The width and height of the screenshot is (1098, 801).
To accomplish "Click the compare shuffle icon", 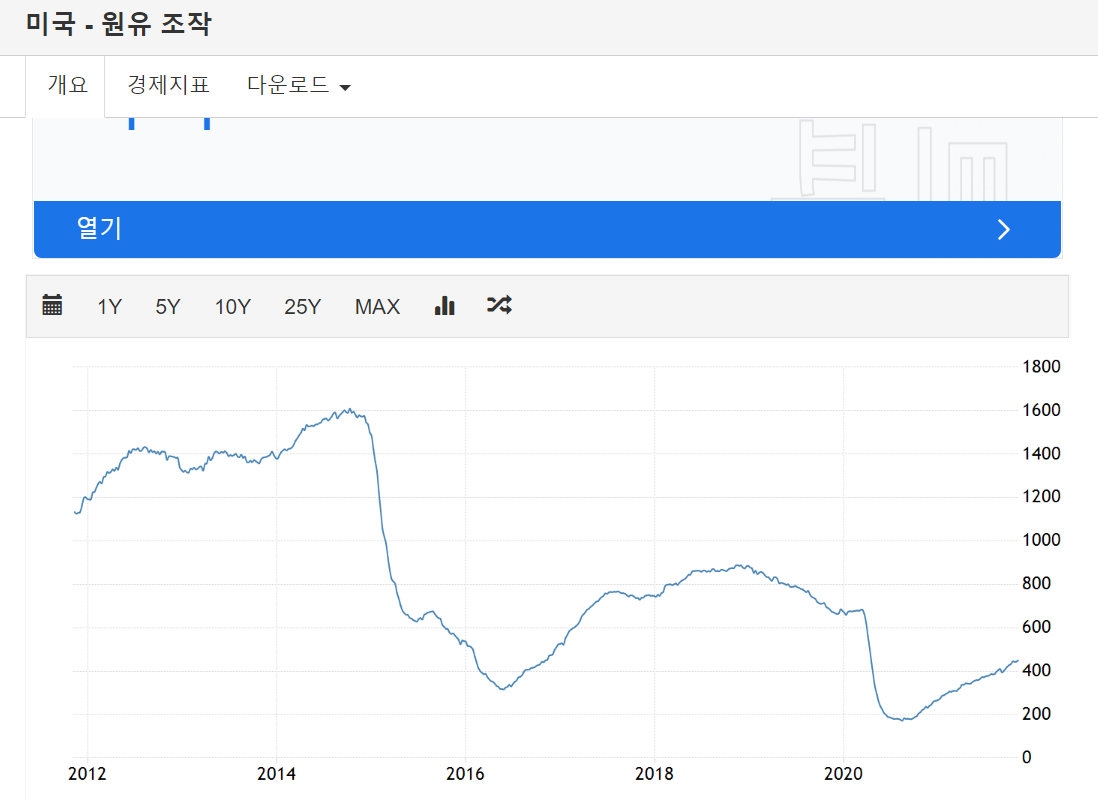I will (499, 305).
